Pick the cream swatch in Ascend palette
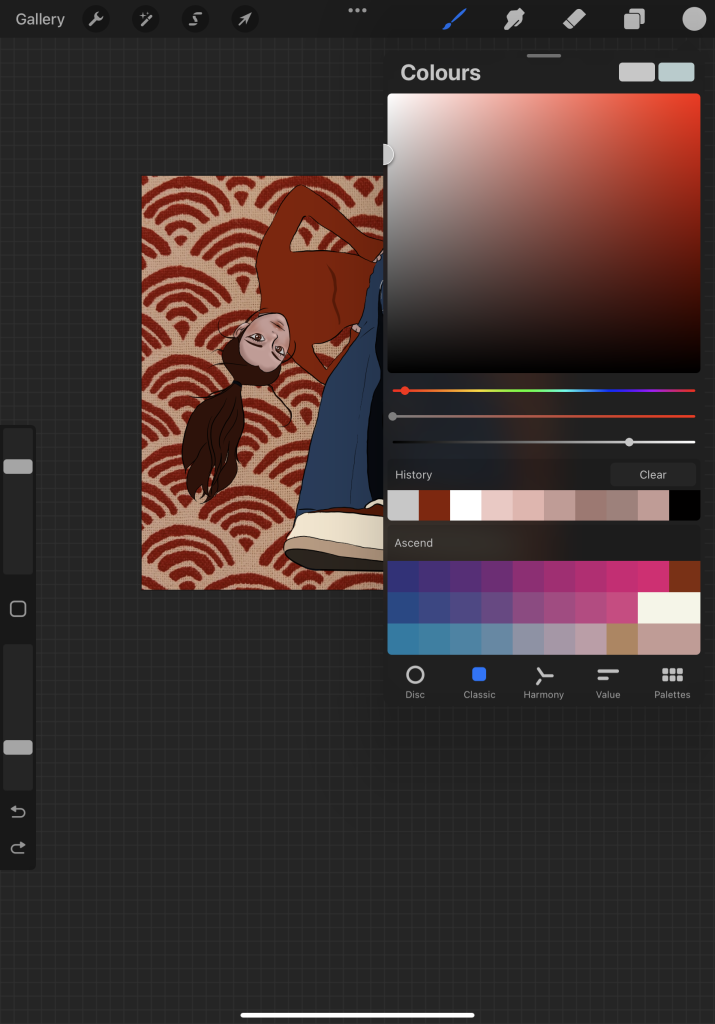 (669, 608)
